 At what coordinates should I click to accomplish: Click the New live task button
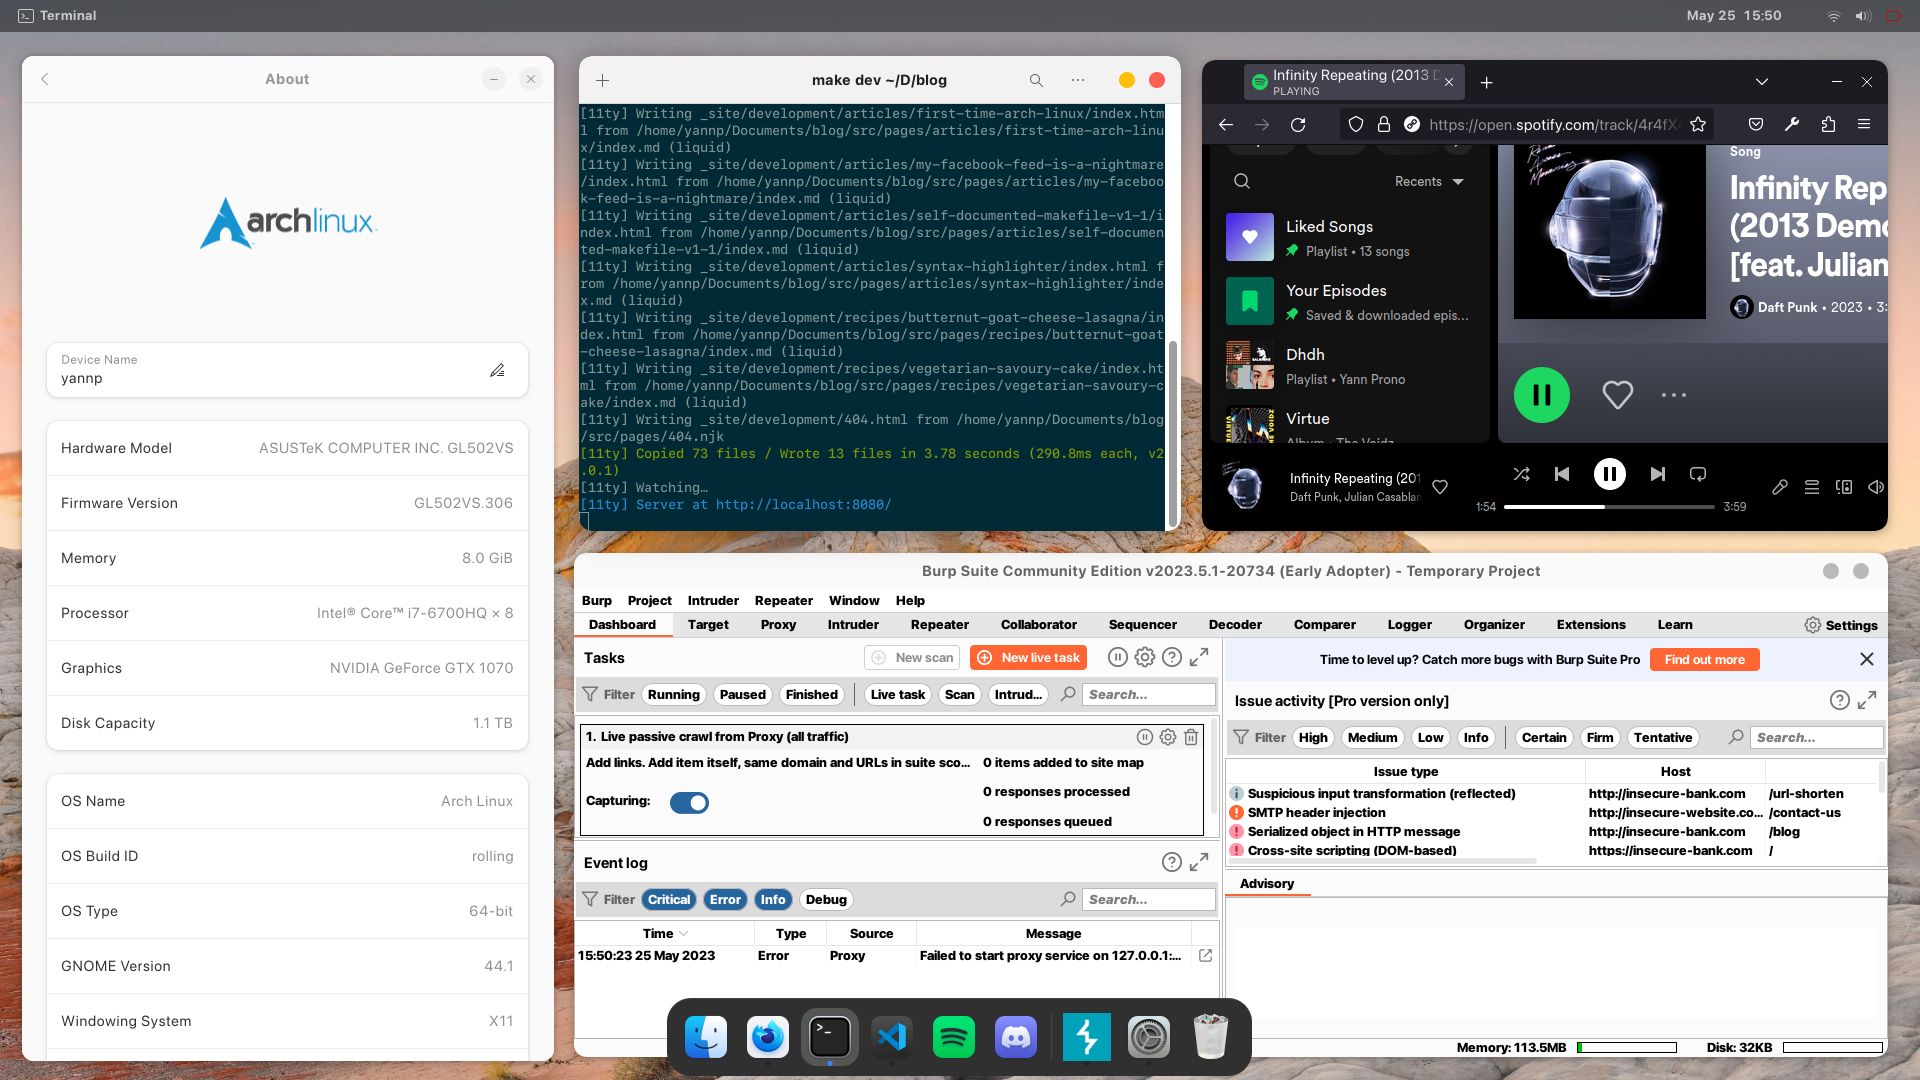[x=1029, y=657]
